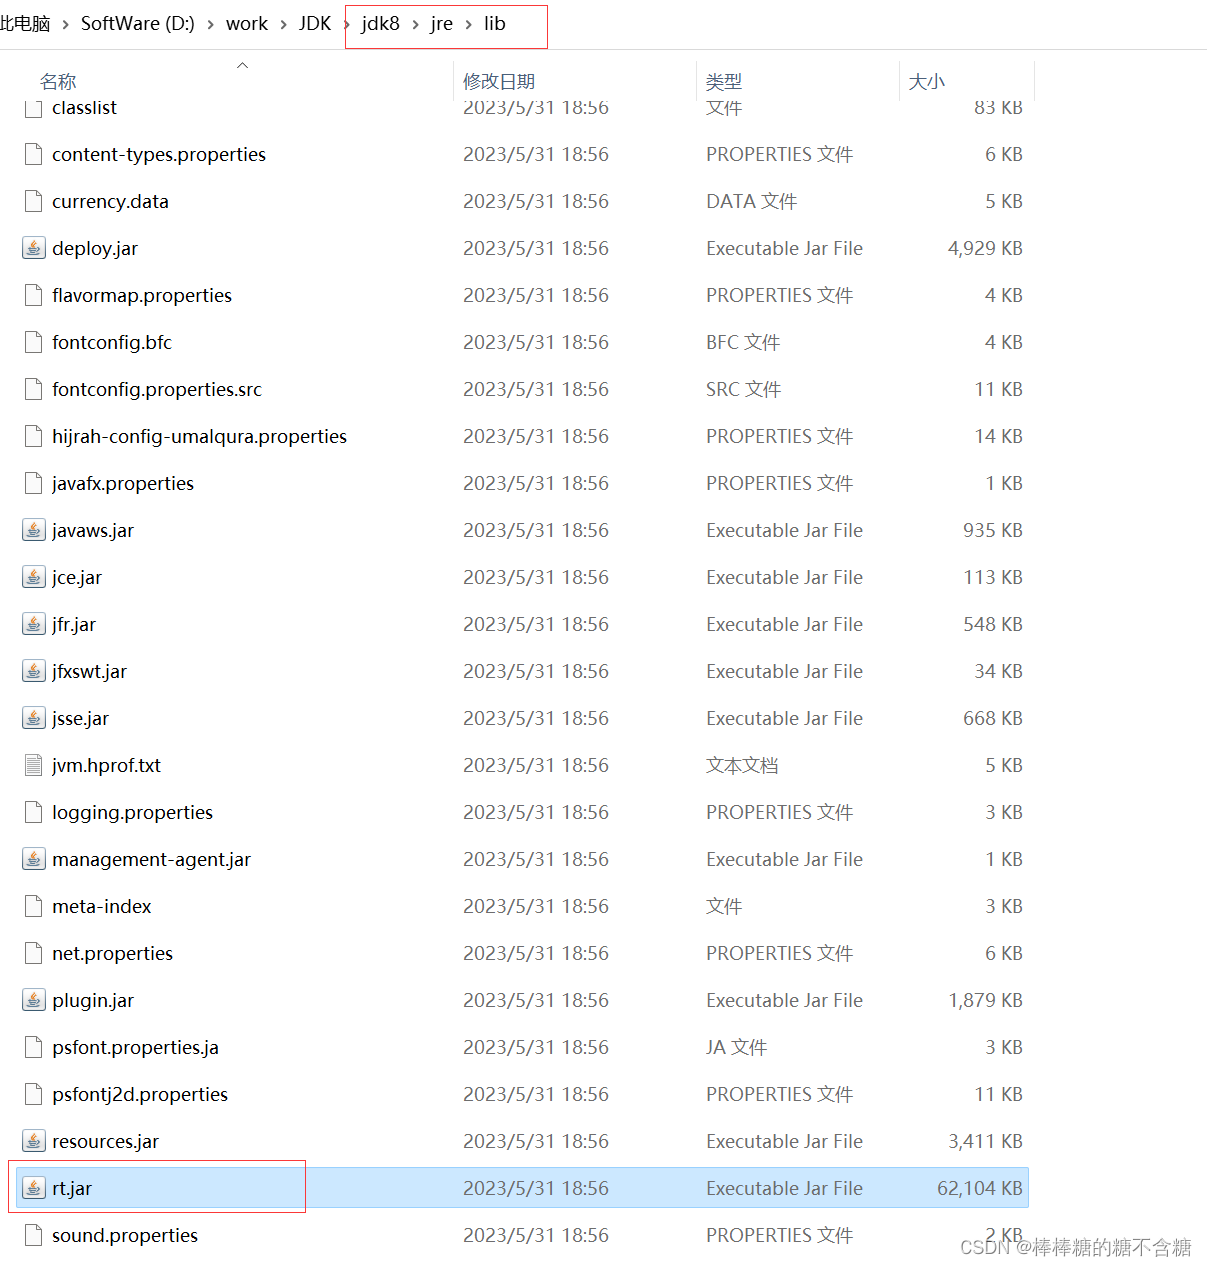Click the jar icon next to plugin.jar
This screenshot has height=1266, width=1207.
point(33,999)
